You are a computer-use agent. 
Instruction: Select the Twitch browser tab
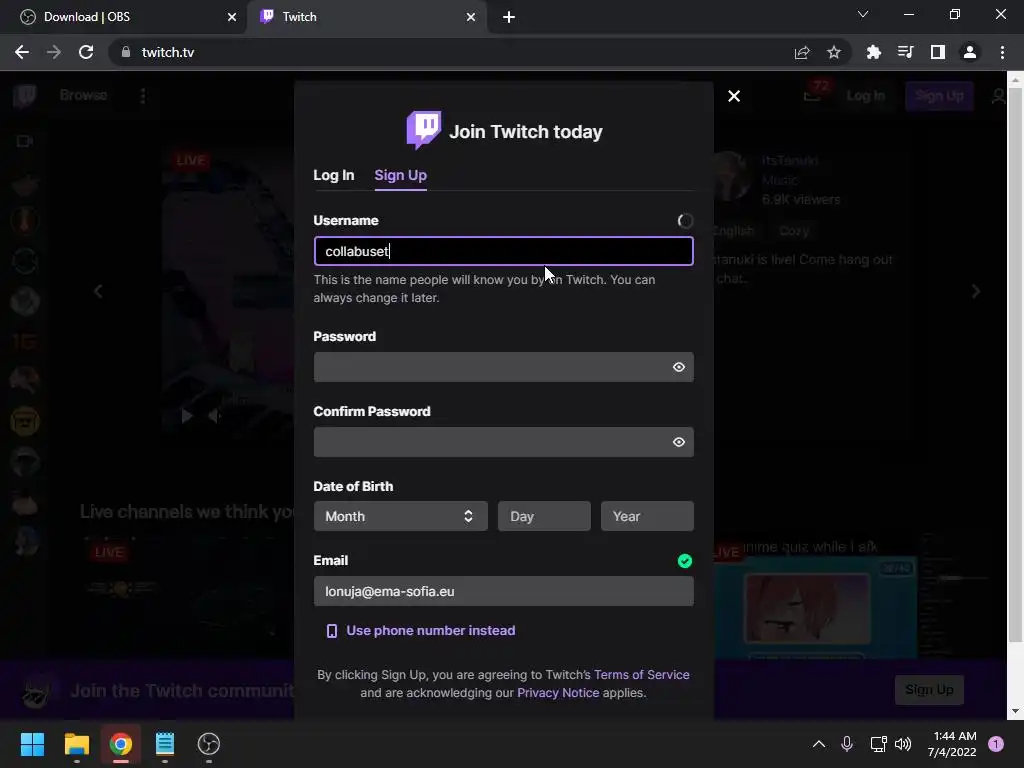pos(366,17)
